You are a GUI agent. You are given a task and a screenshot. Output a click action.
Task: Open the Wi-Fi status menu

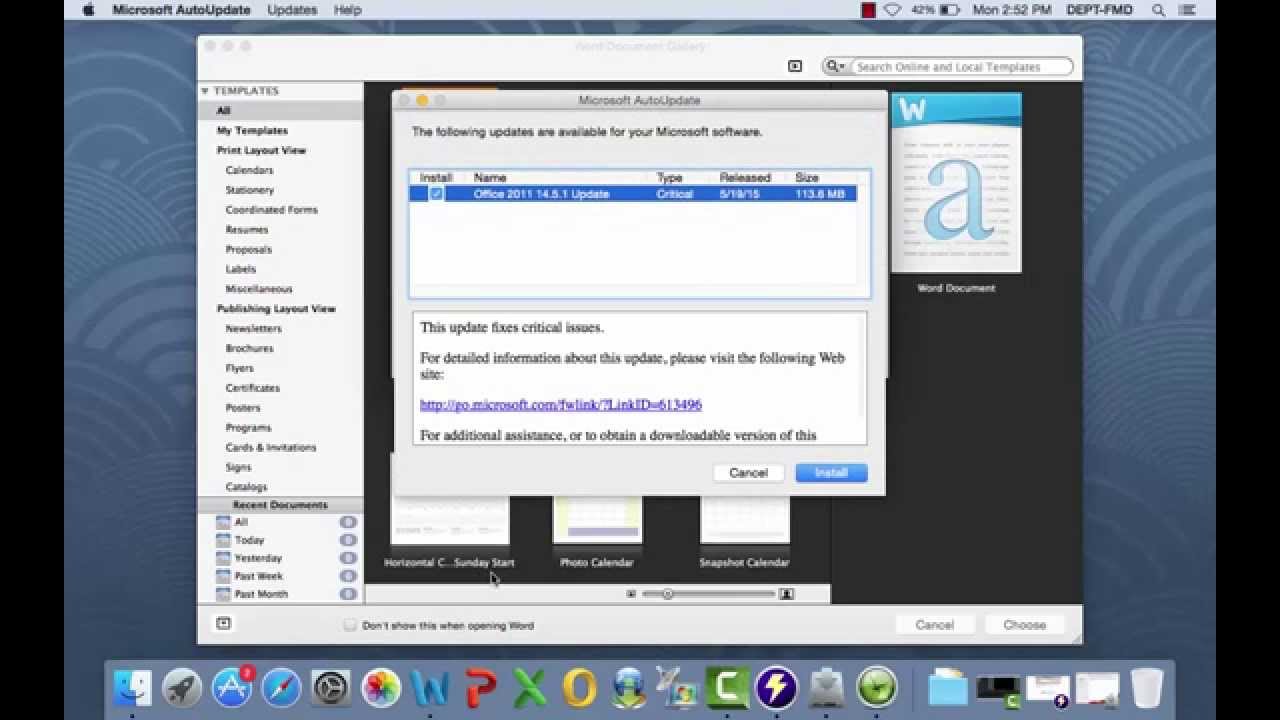click(x=893, y=10)
